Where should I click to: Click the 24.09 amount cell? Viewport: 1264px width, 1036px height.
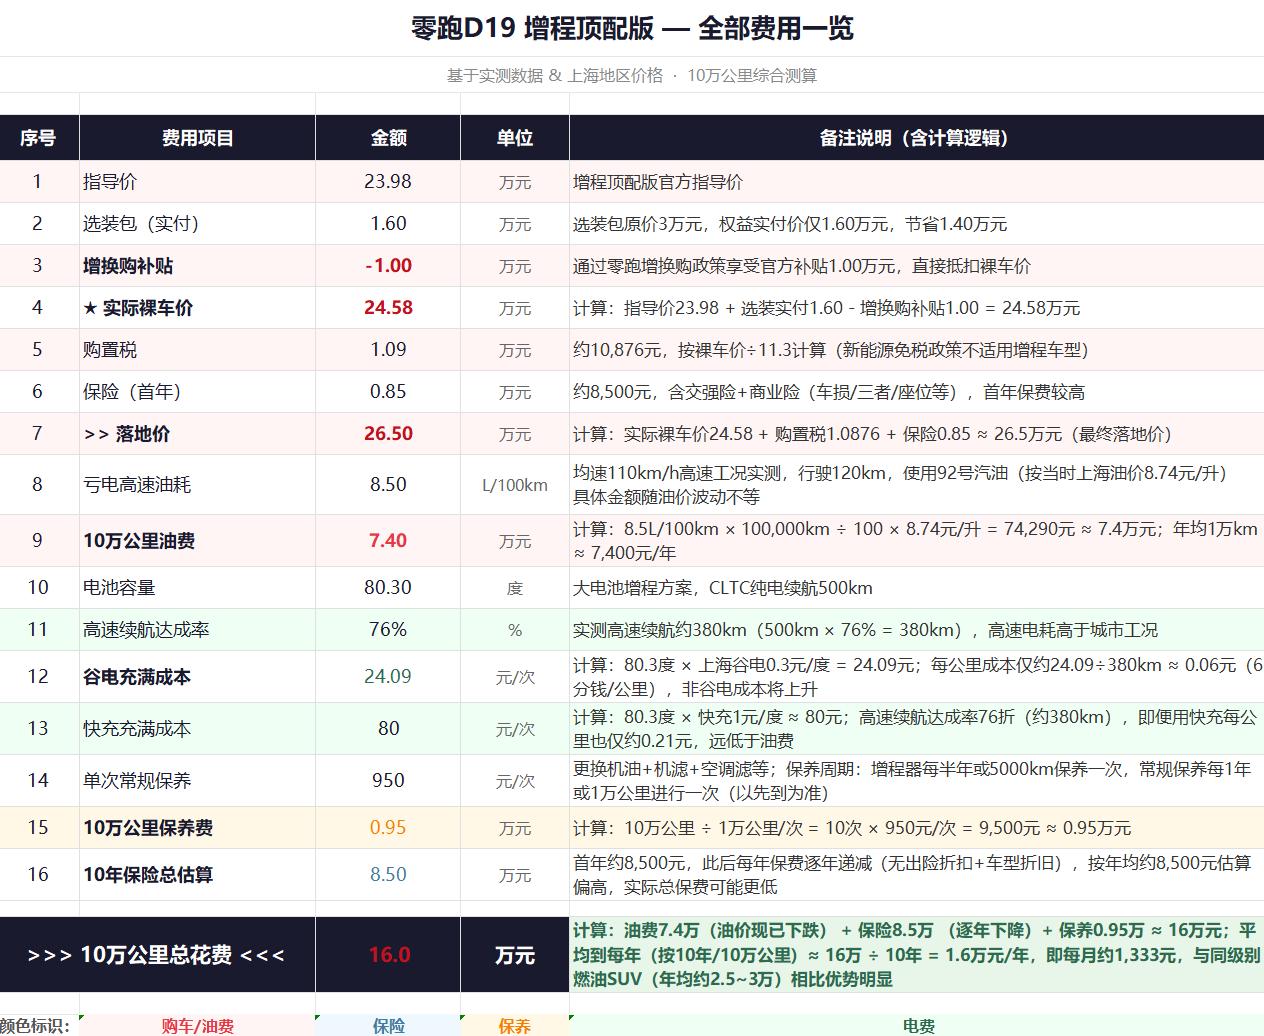pos(388,677)
